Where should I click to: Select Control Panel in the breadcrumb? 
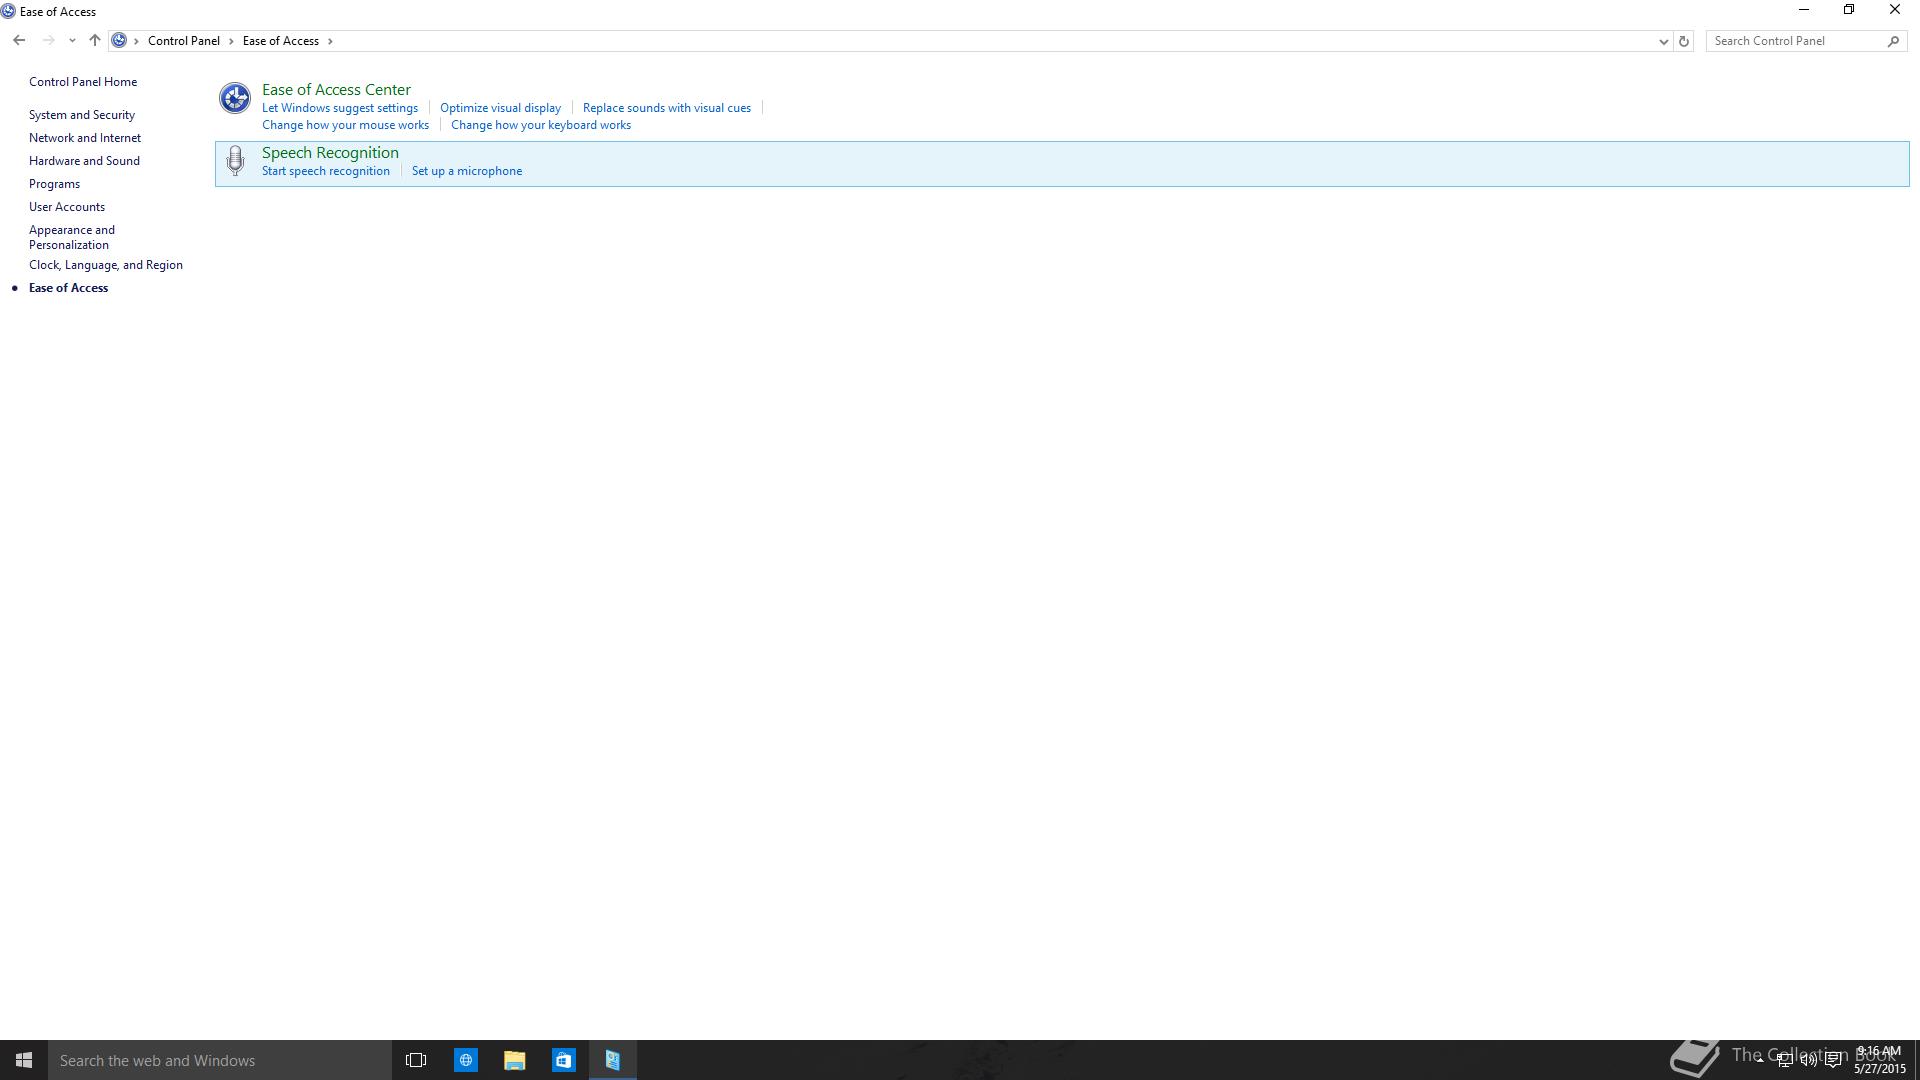click(184, 41)
